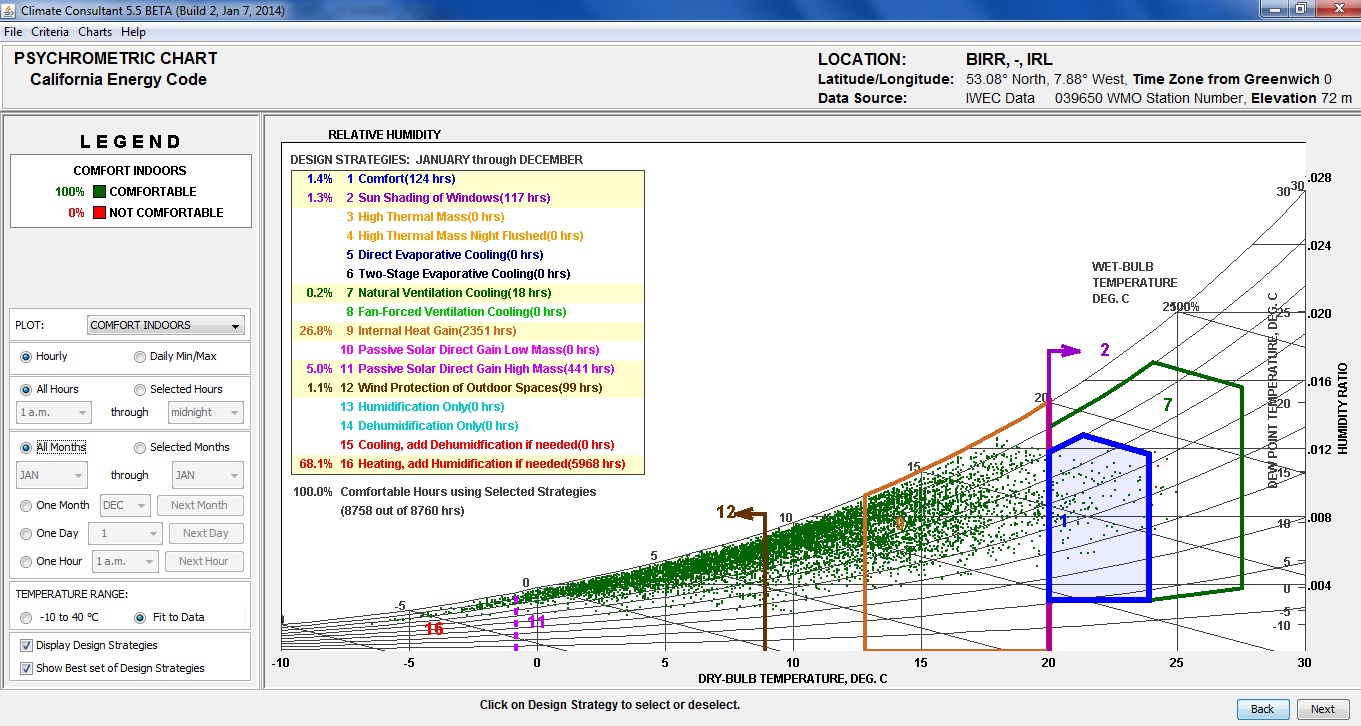Choose the Selected Hours radio option

tap(140, 390)
